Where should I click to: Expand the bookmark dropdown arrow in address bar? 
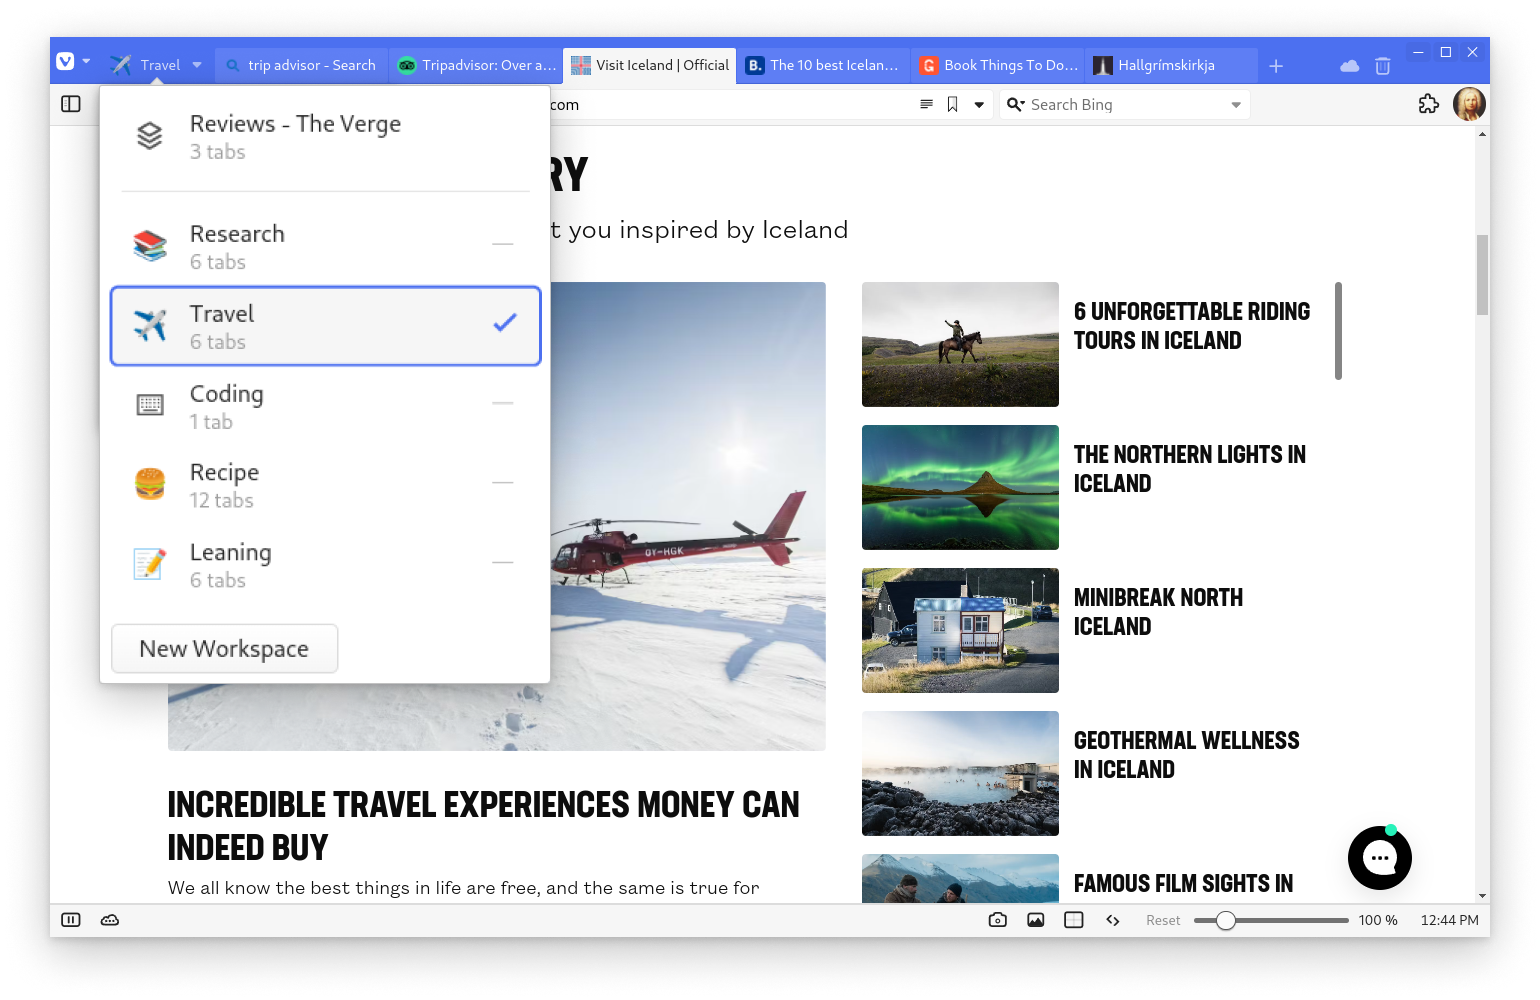click(x=979, y=105)
